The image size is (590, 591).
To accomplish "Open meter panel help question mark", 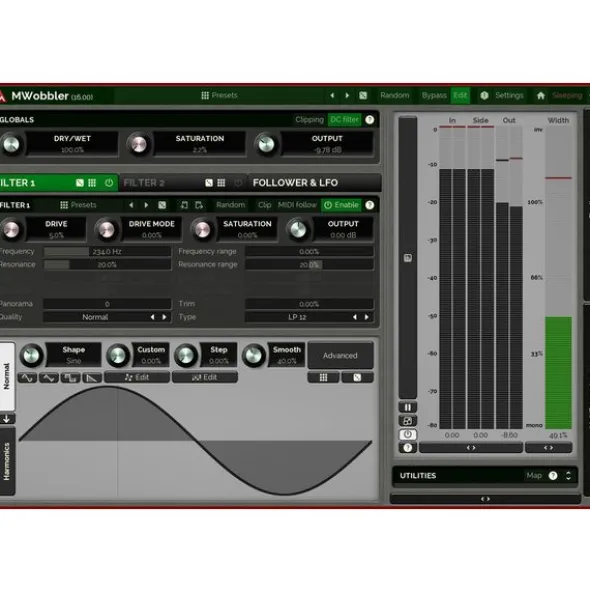I will point(408,448).
